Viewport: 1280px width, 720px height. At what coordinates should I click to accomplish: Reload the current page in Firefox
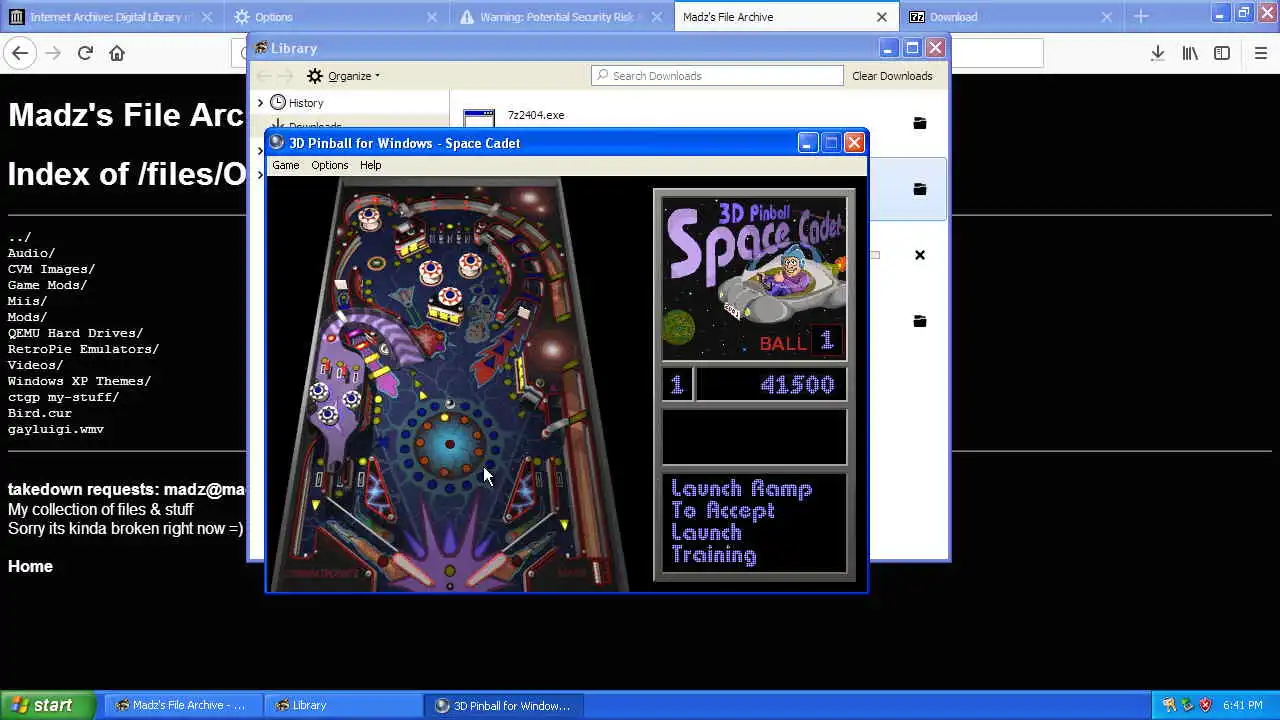click(85, 54)
